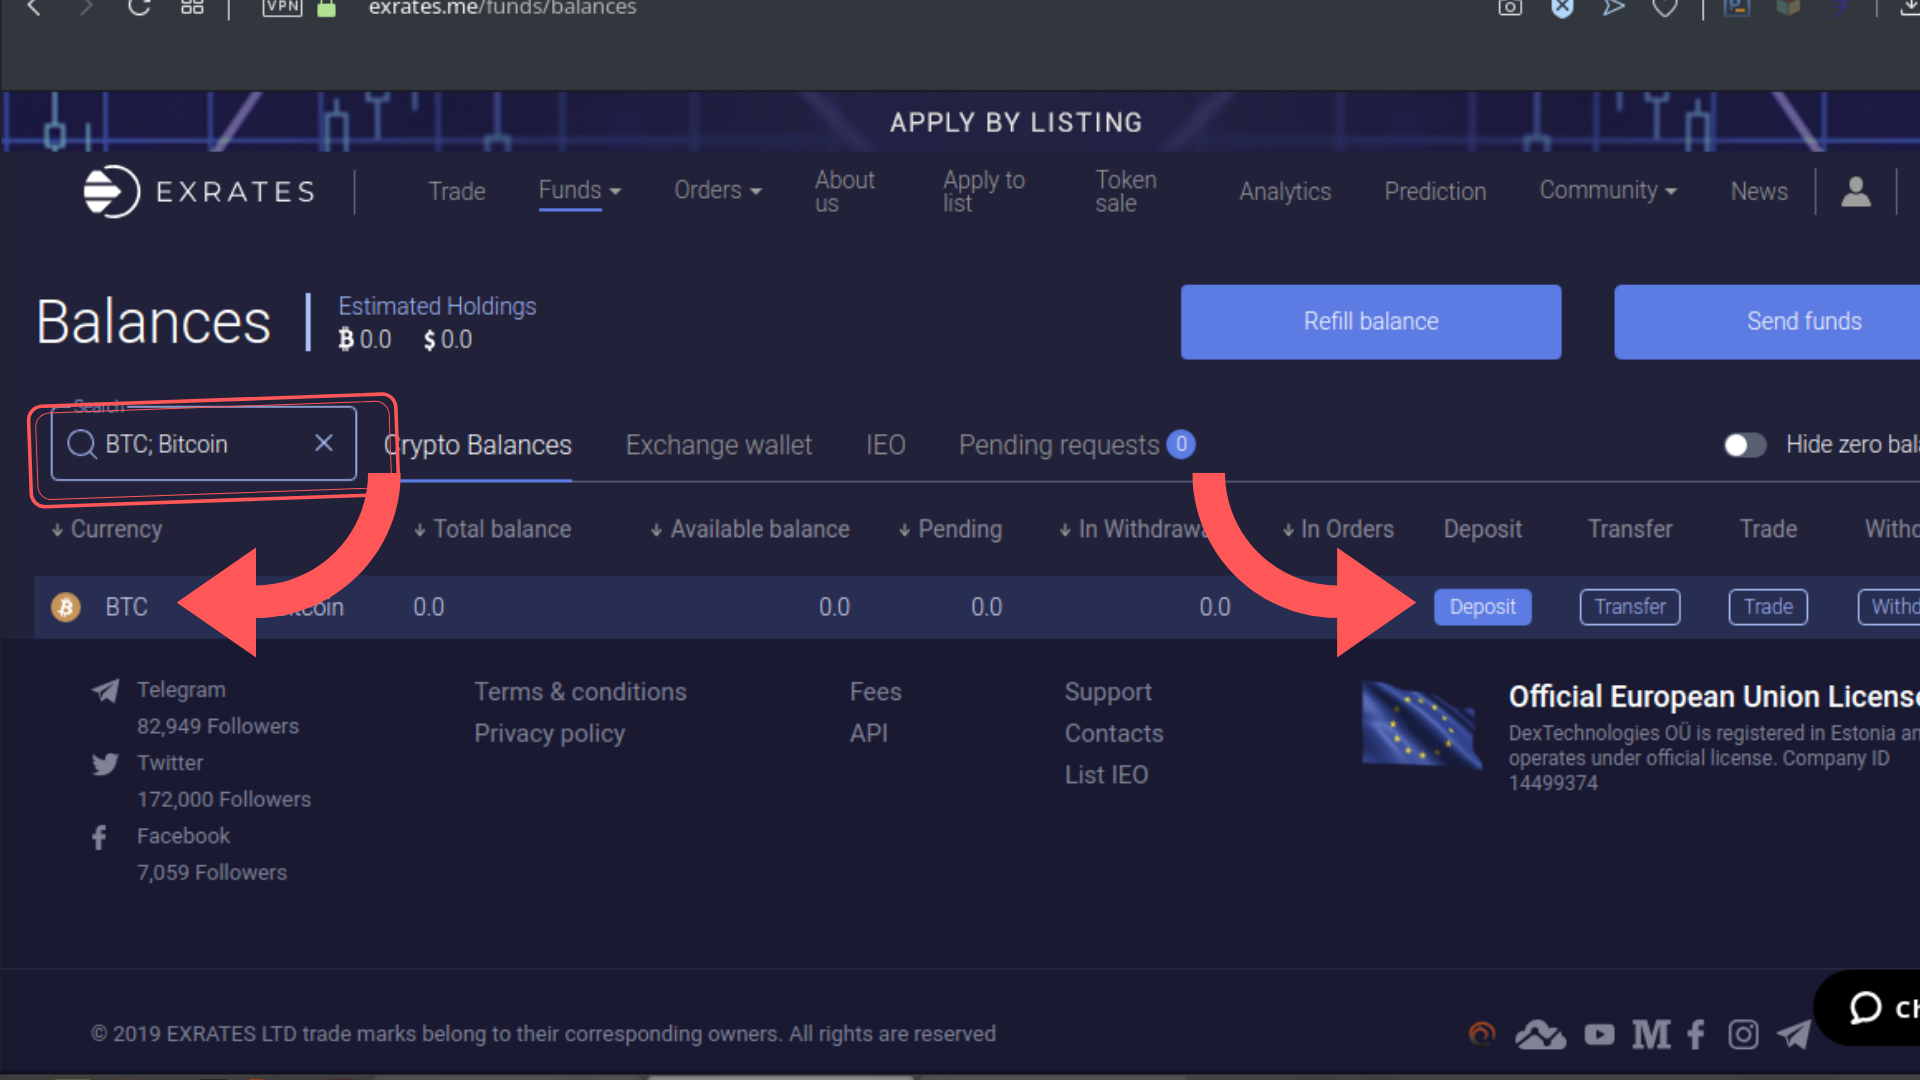Open the Fees link
Image resolution: width=1920 pixels, height=1080 pixels.
click(876, 692)
